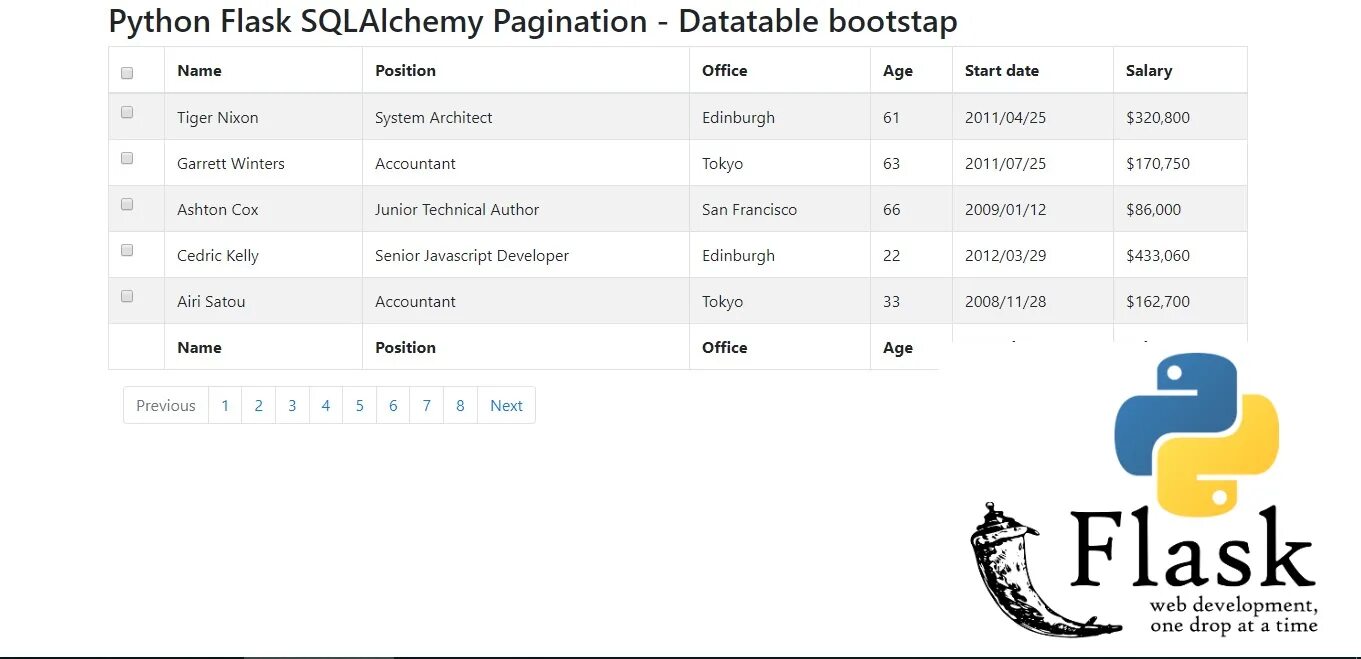Jump to page 4
The width and height of the screenshot is (1361, 659).
point(326,405)
